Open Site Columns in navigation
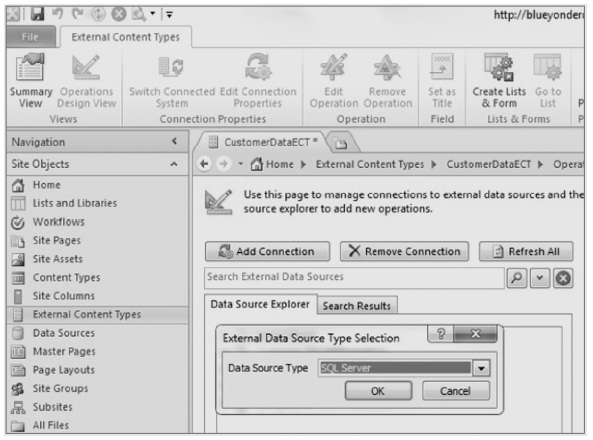Screen dimensions: 593x440 click(98, 296)
